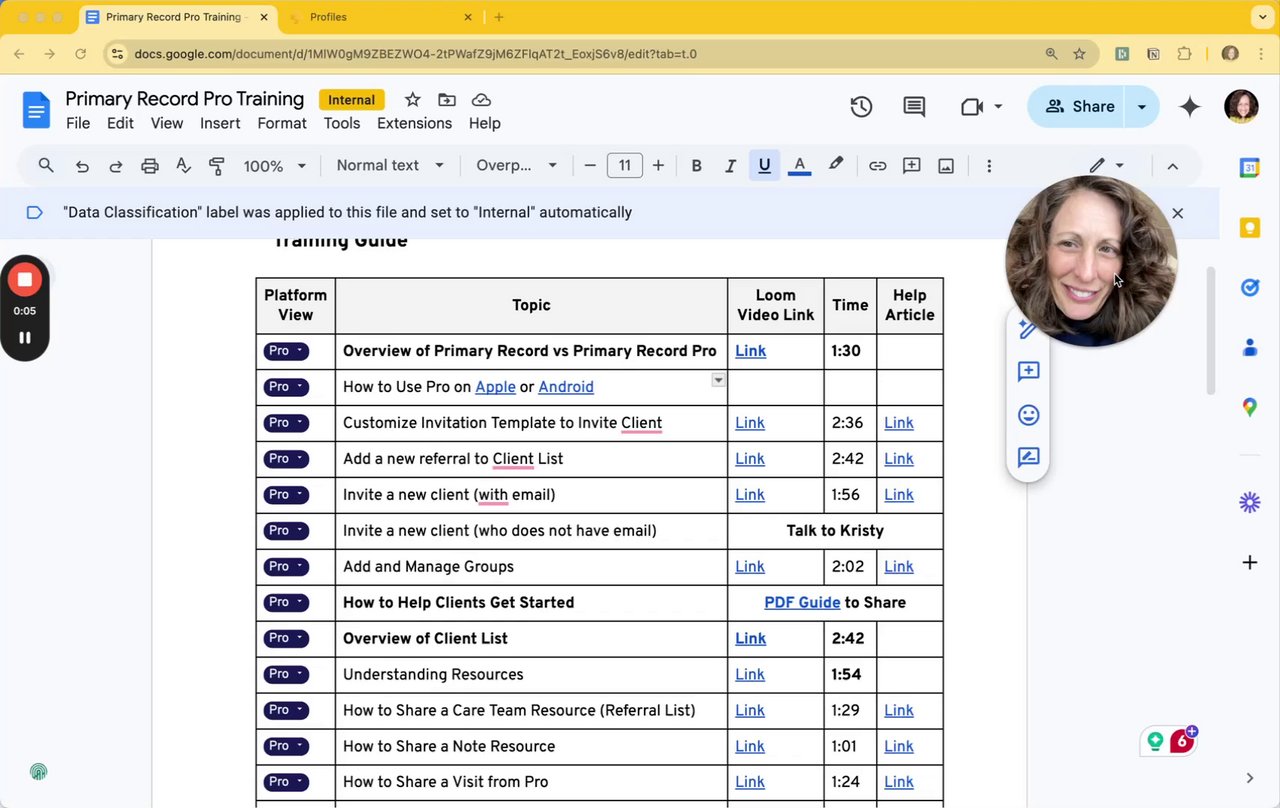Open the Insert menu
The width and height of the screenshot is (1280, 808).
(x=220, y=123)
